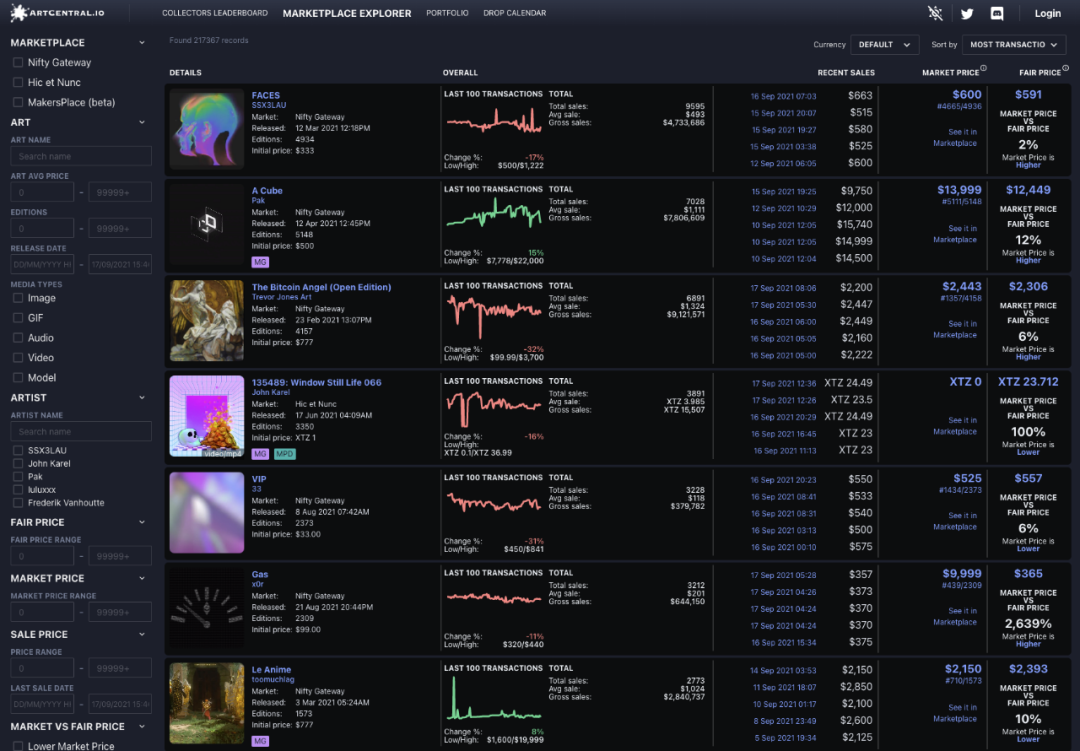Filter by artist John Karel checkbox
1080x751 pixels.
pos(18,463)
